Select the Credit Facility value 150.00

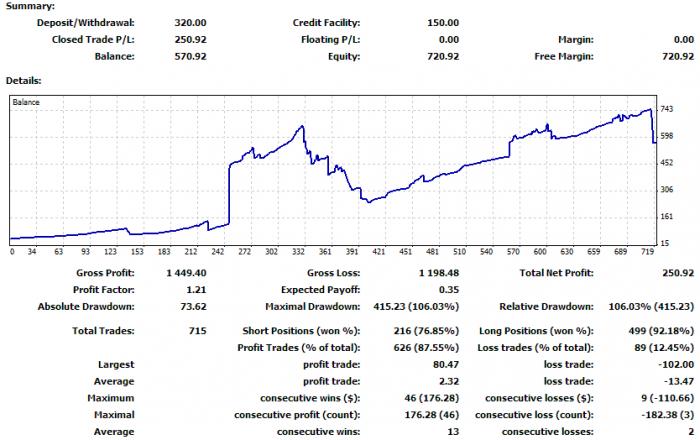tap(443, 23)
